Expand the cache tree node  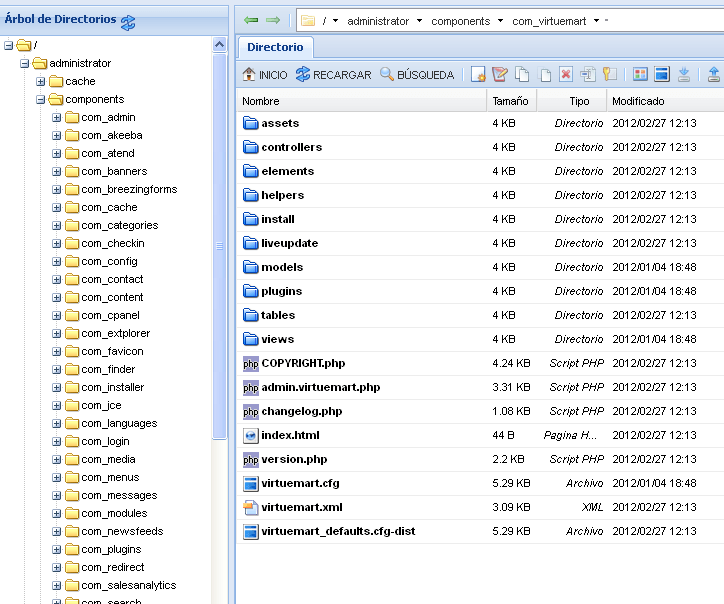coord(41,81)
